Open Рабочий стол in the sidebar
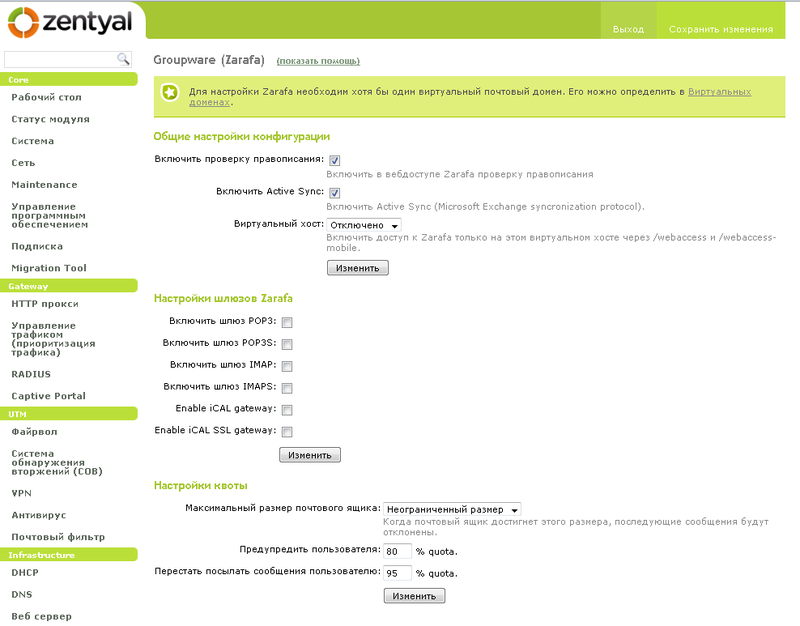Image resolution: width=800 pixels, height=626 pixels. [46, 97]
